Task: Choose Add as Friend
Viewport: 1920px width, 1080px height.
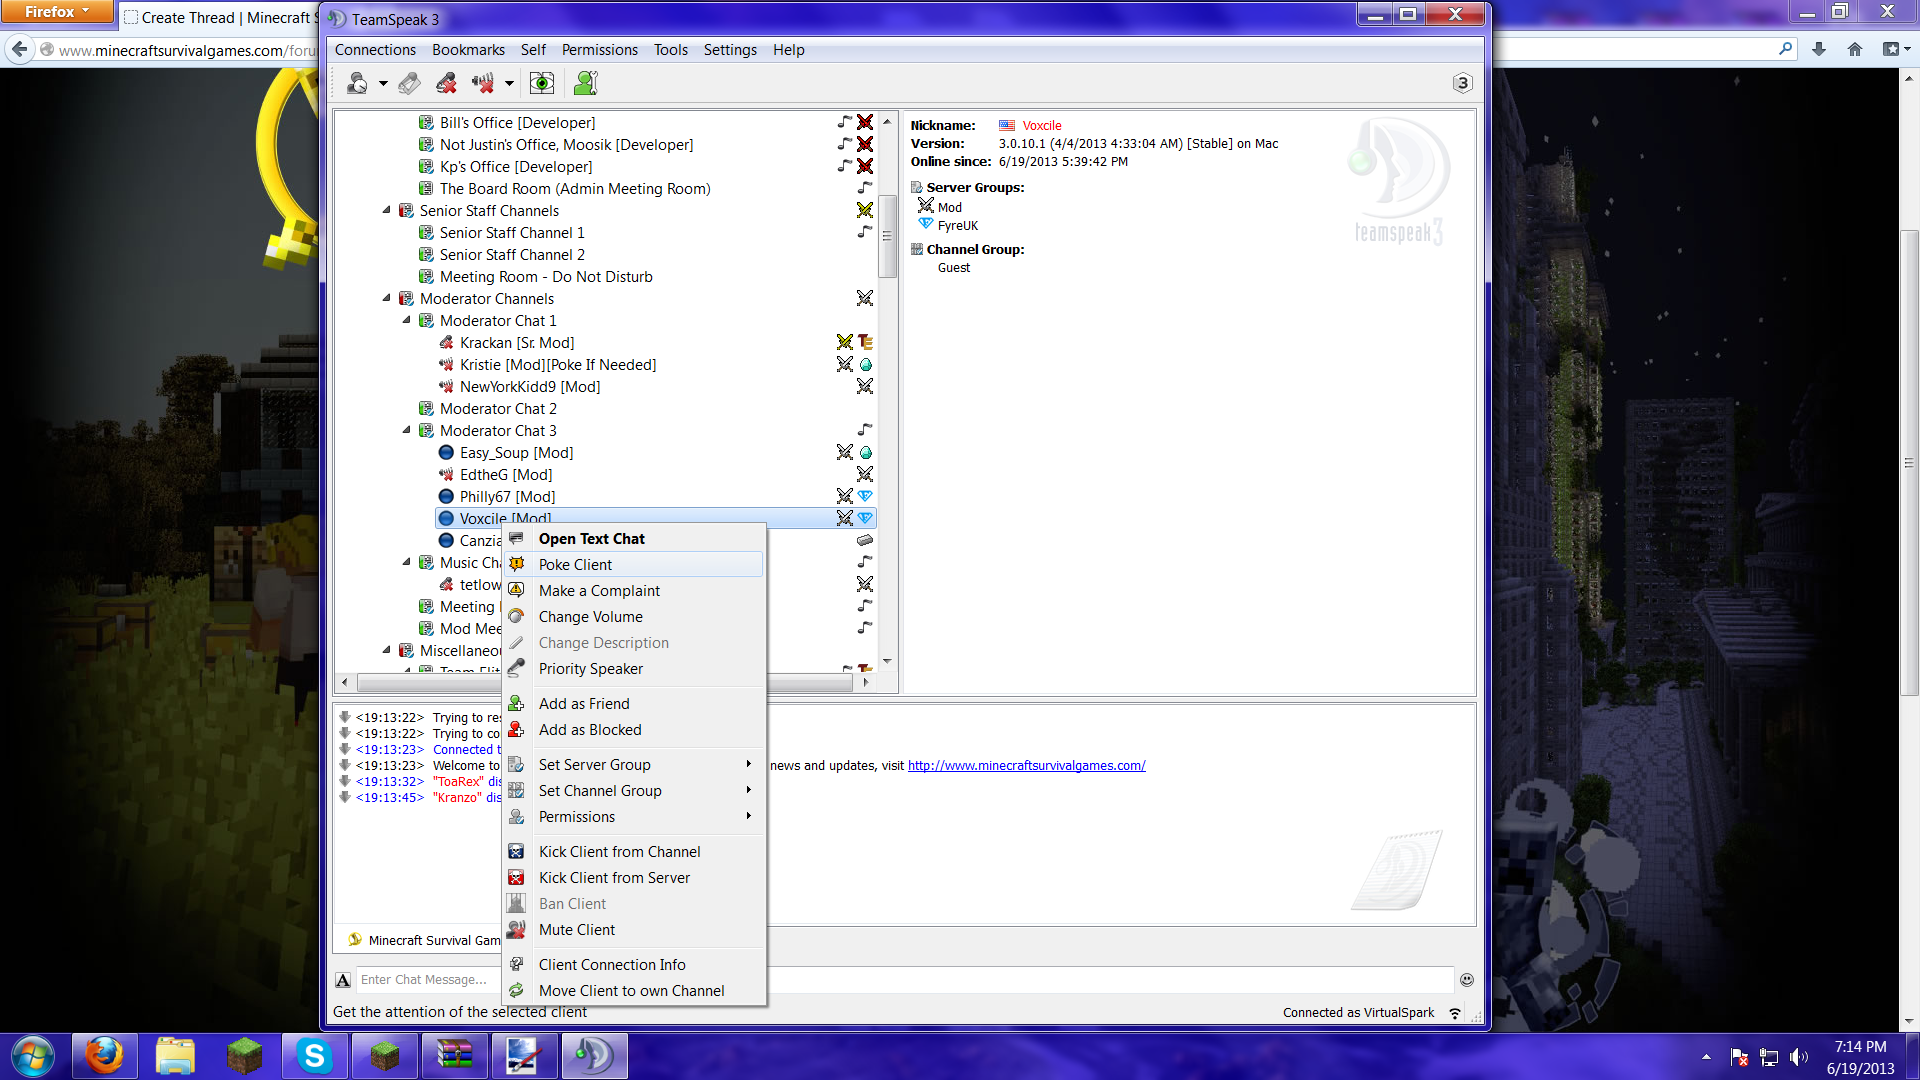Action: click(634, 704)
